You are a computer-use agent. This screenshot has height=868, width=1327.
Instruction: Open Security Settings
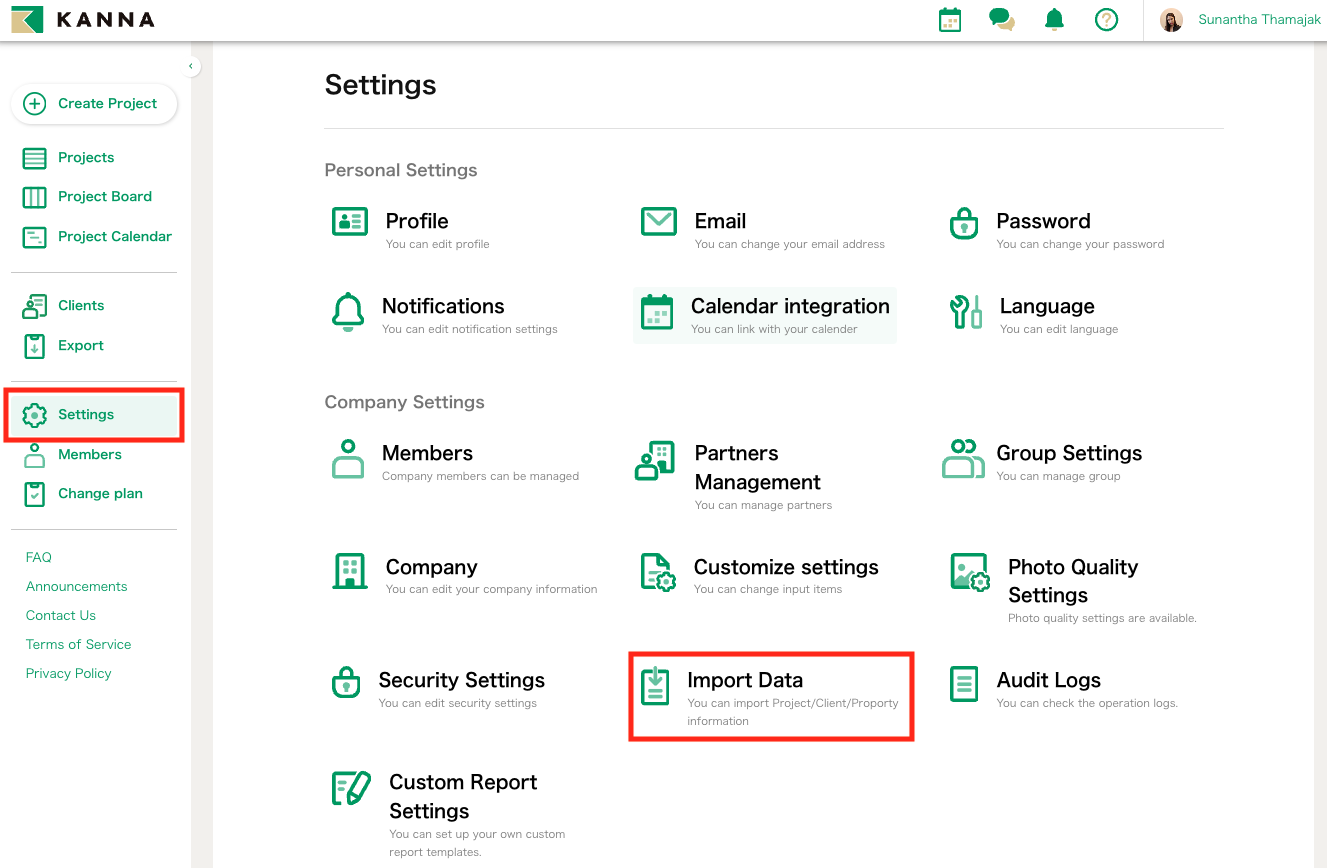click(461, 680)
